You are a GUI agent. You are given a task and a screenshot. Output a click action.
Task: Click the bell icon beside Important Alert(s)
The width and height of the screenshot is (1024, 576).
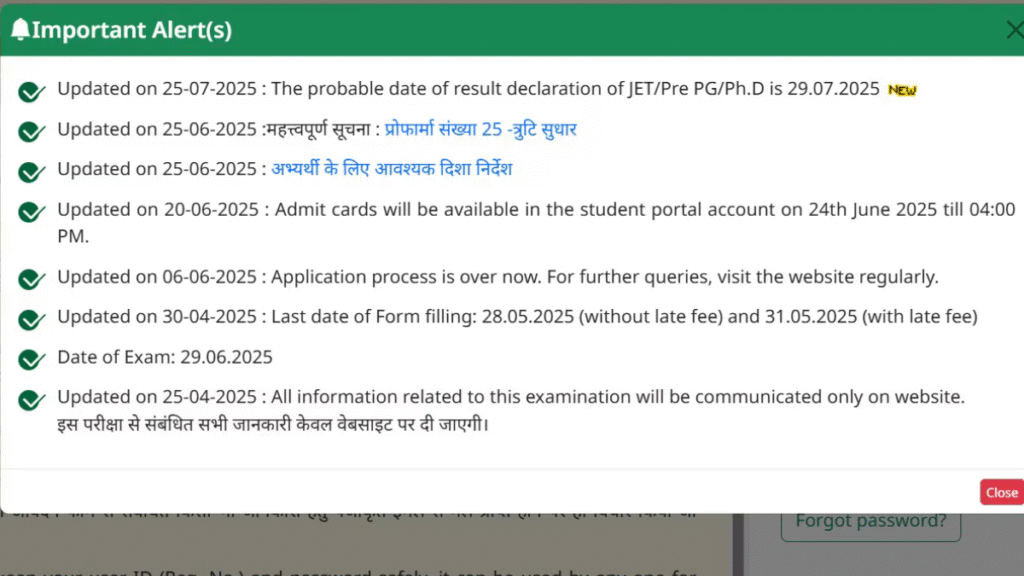coord(20,29)
